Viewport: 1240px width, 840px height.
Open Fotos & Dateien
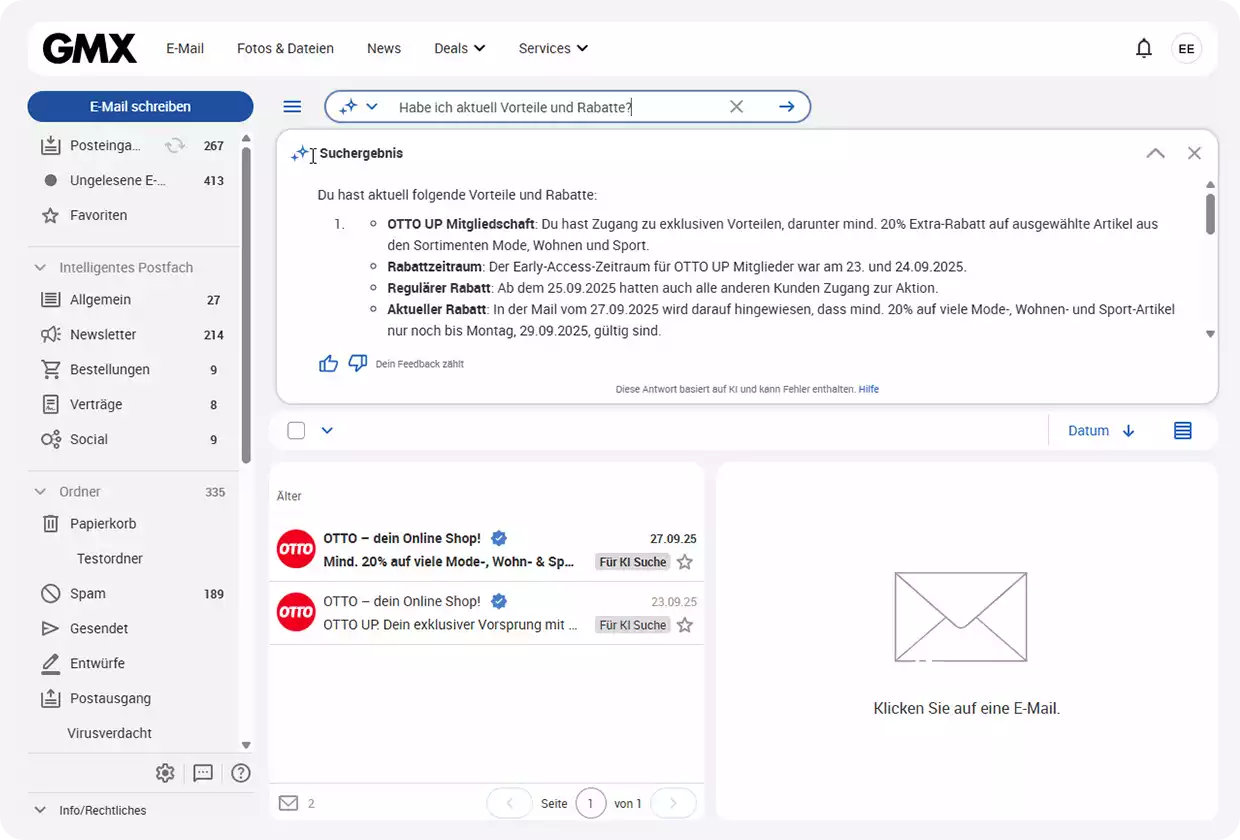coord(285,48)
